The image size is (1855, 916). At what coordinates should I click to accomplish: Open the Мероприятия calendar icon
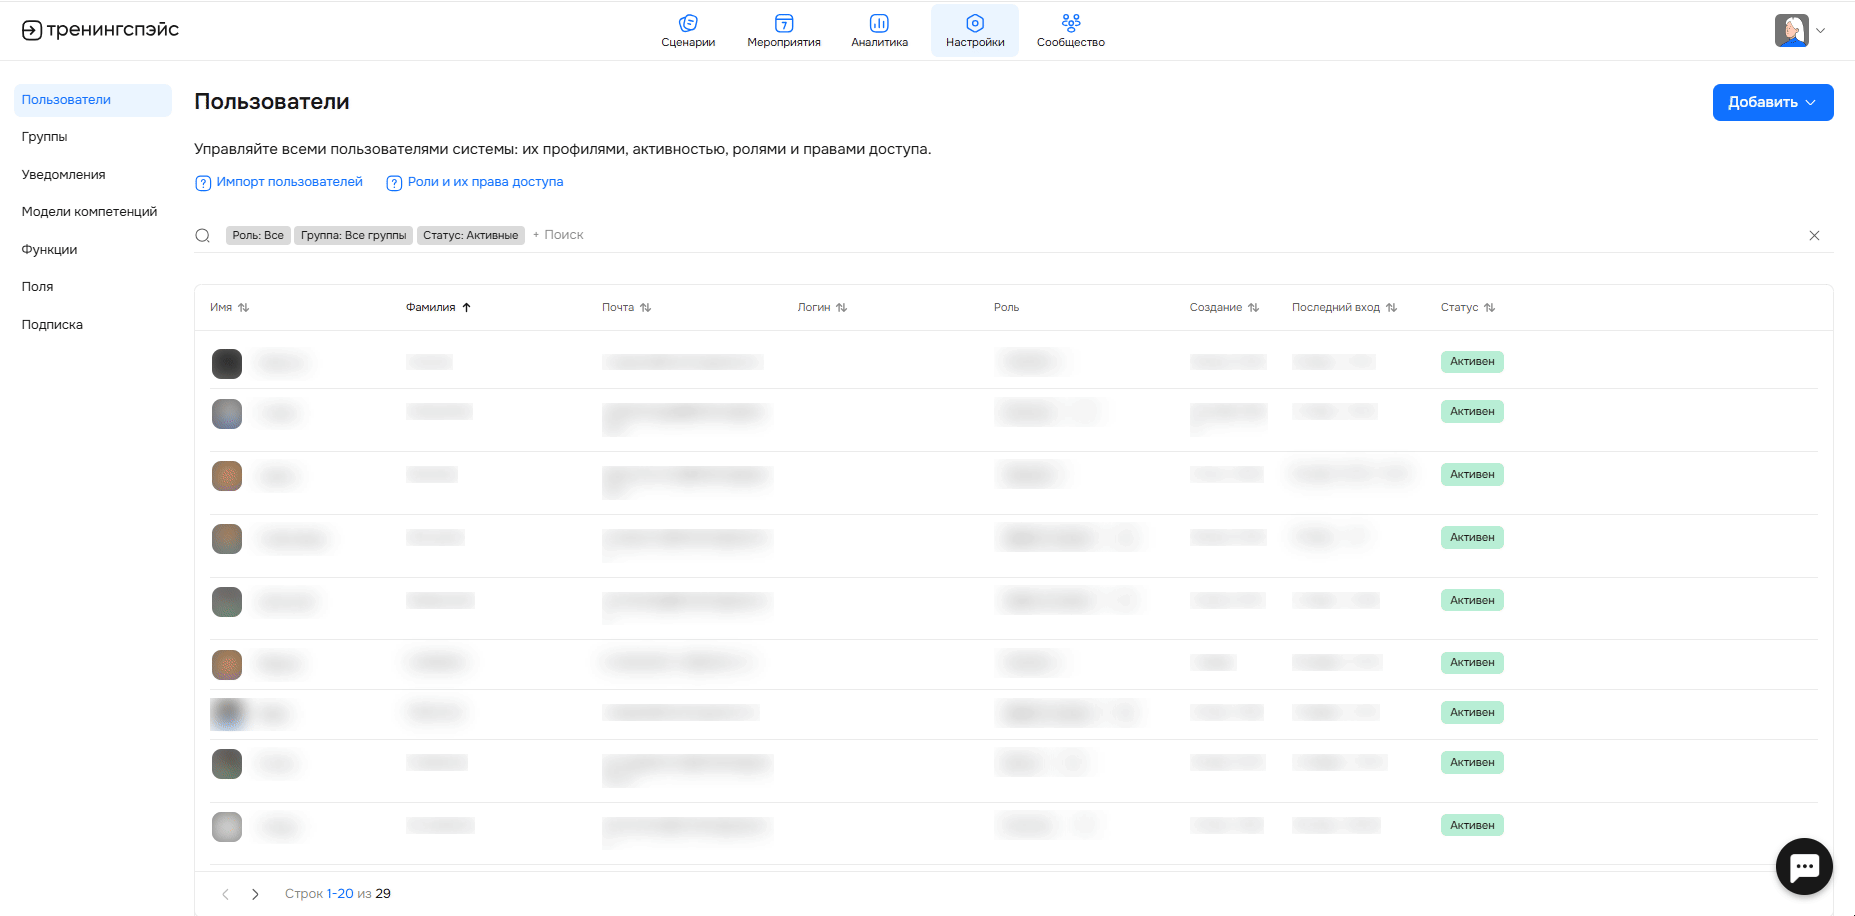coord(784,23)
